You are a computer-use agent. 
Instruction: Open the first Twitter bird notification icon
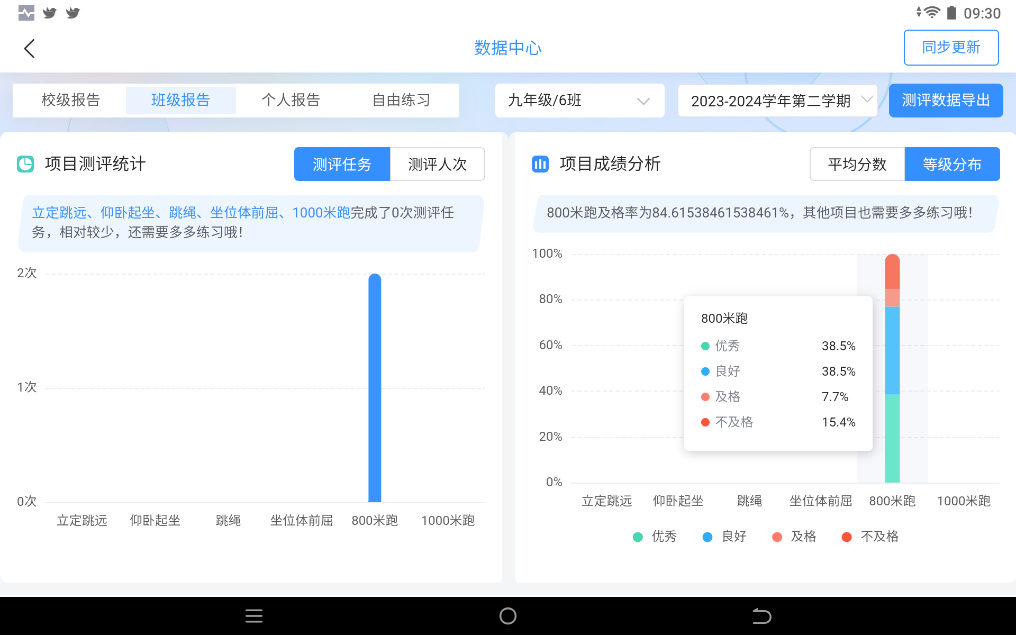[x=48, y=12]
